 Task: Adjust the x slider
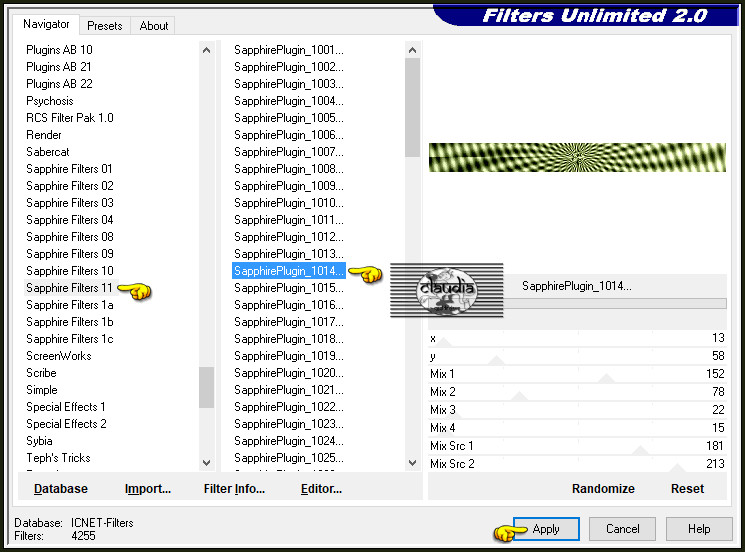coord(577,338)
